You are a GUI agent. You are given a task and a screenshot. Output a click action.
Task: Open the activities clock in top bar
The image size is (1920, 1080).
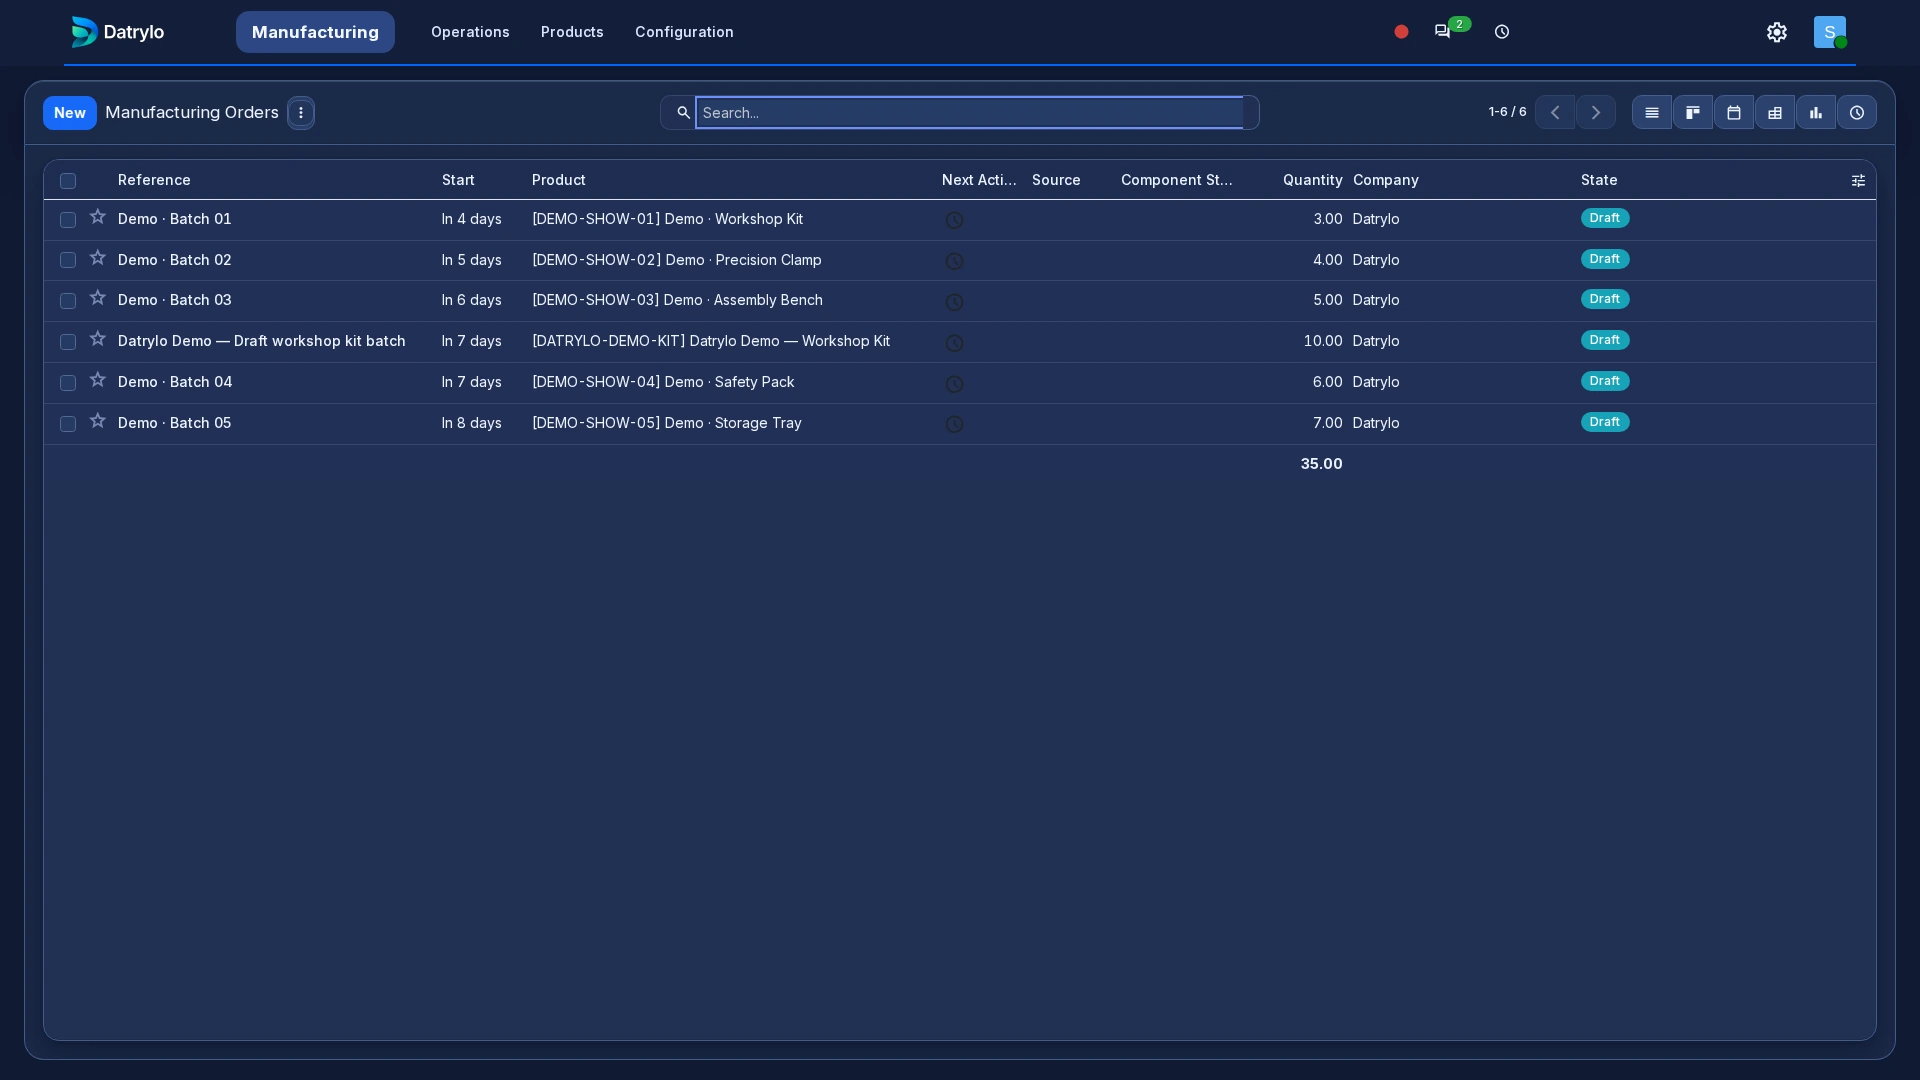(x=1502, y=32)
